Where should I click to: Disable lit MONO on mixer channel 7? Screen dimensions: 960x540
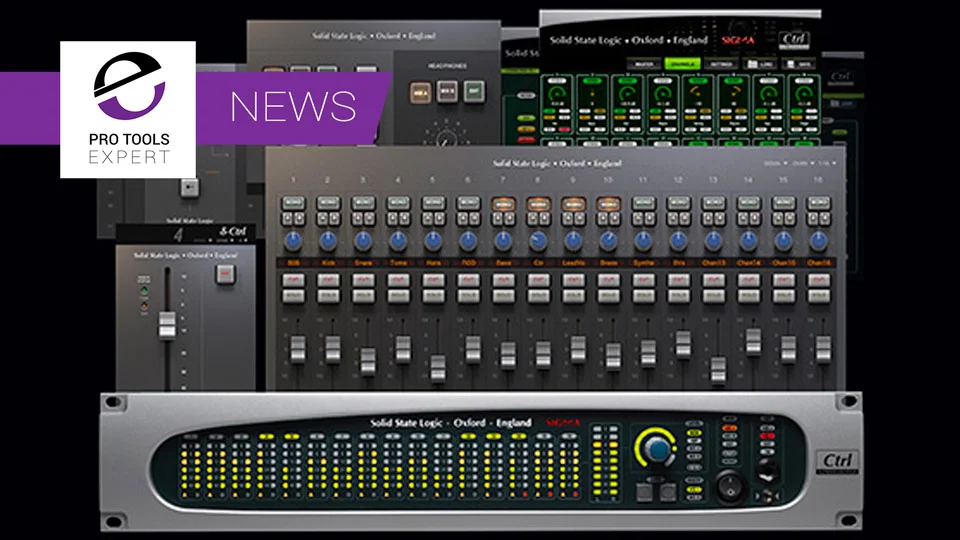click(x=503, y=203)
